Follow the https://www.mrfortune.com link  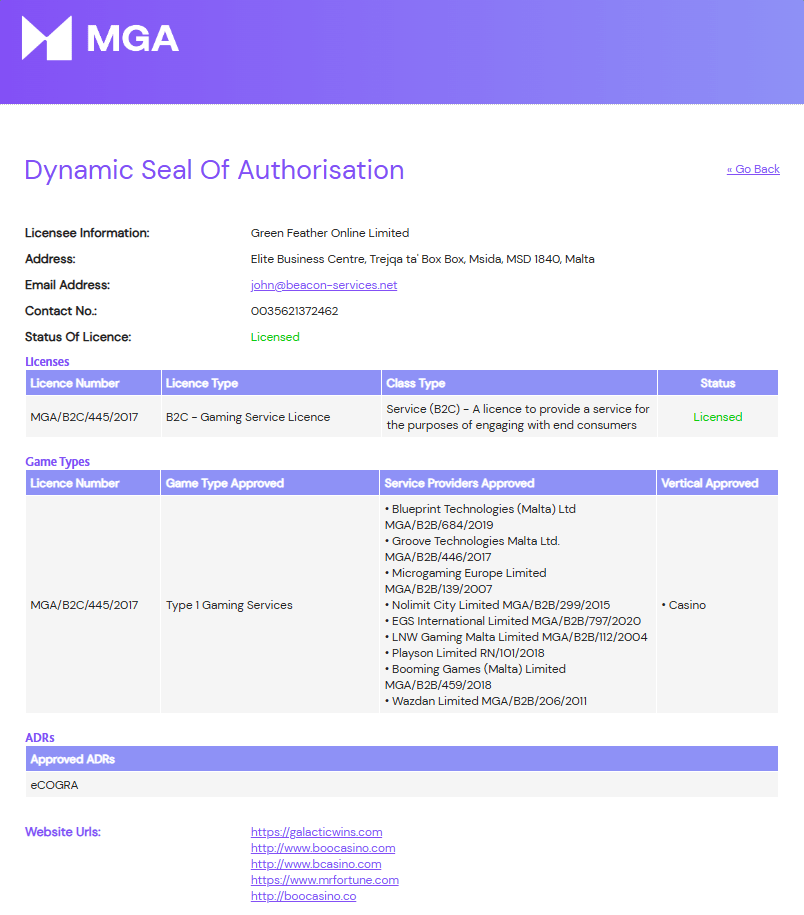tap(325, 880)
